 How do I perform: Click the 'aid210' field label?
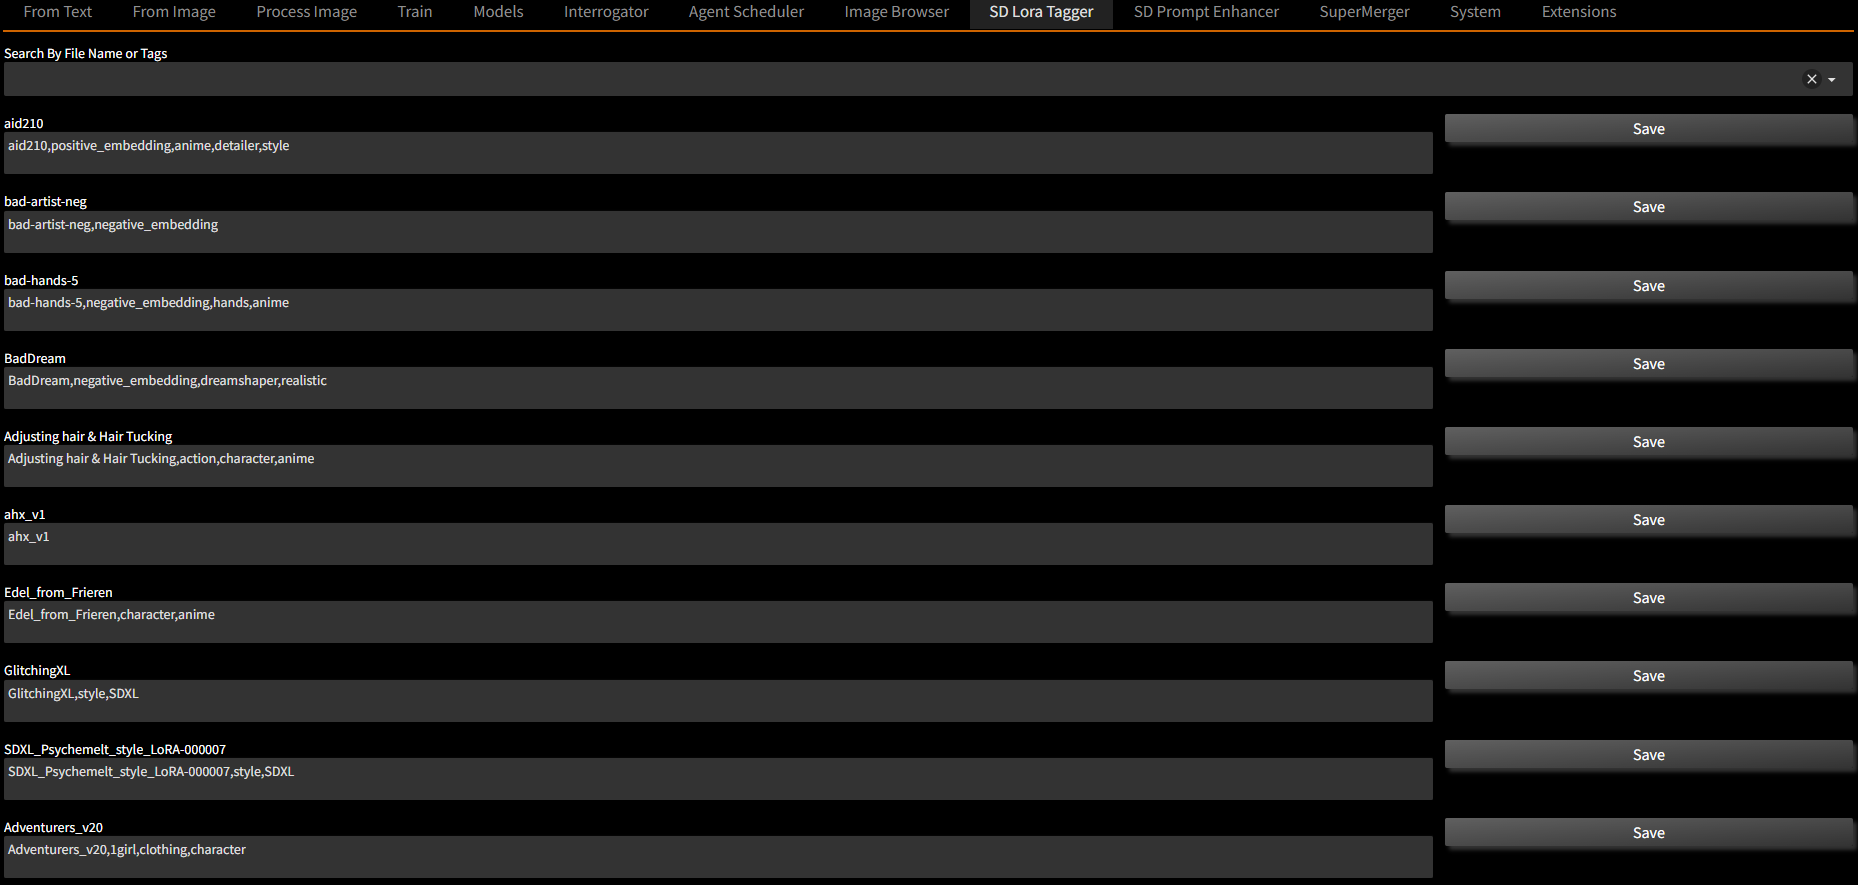pyautogui.click(x=24, y=123)
